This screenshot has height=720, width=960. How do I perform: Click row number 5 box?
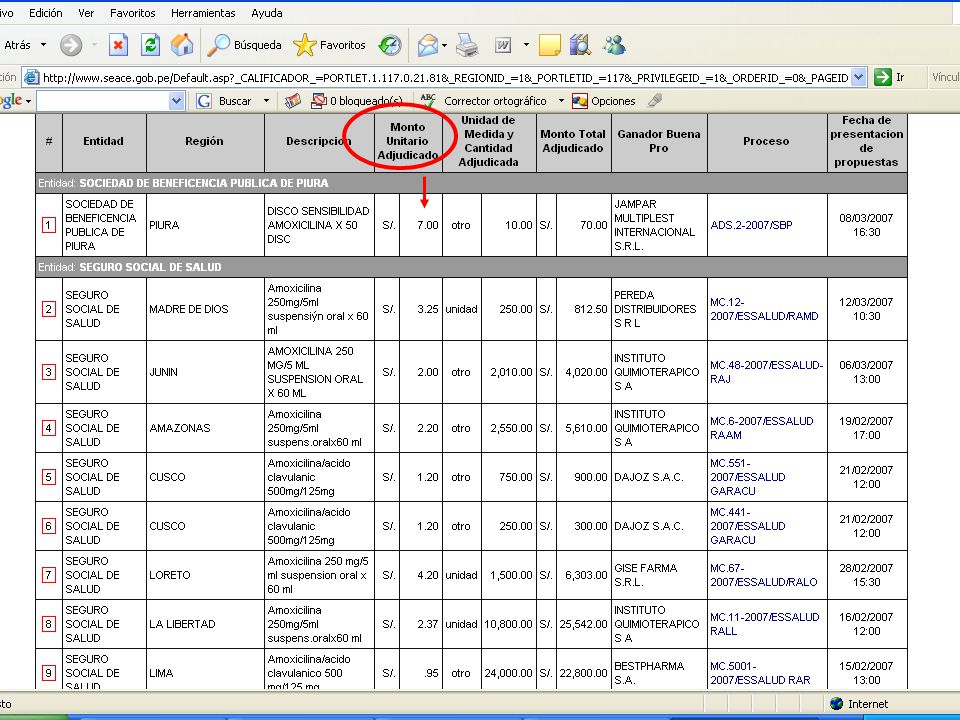click(48, 477)
